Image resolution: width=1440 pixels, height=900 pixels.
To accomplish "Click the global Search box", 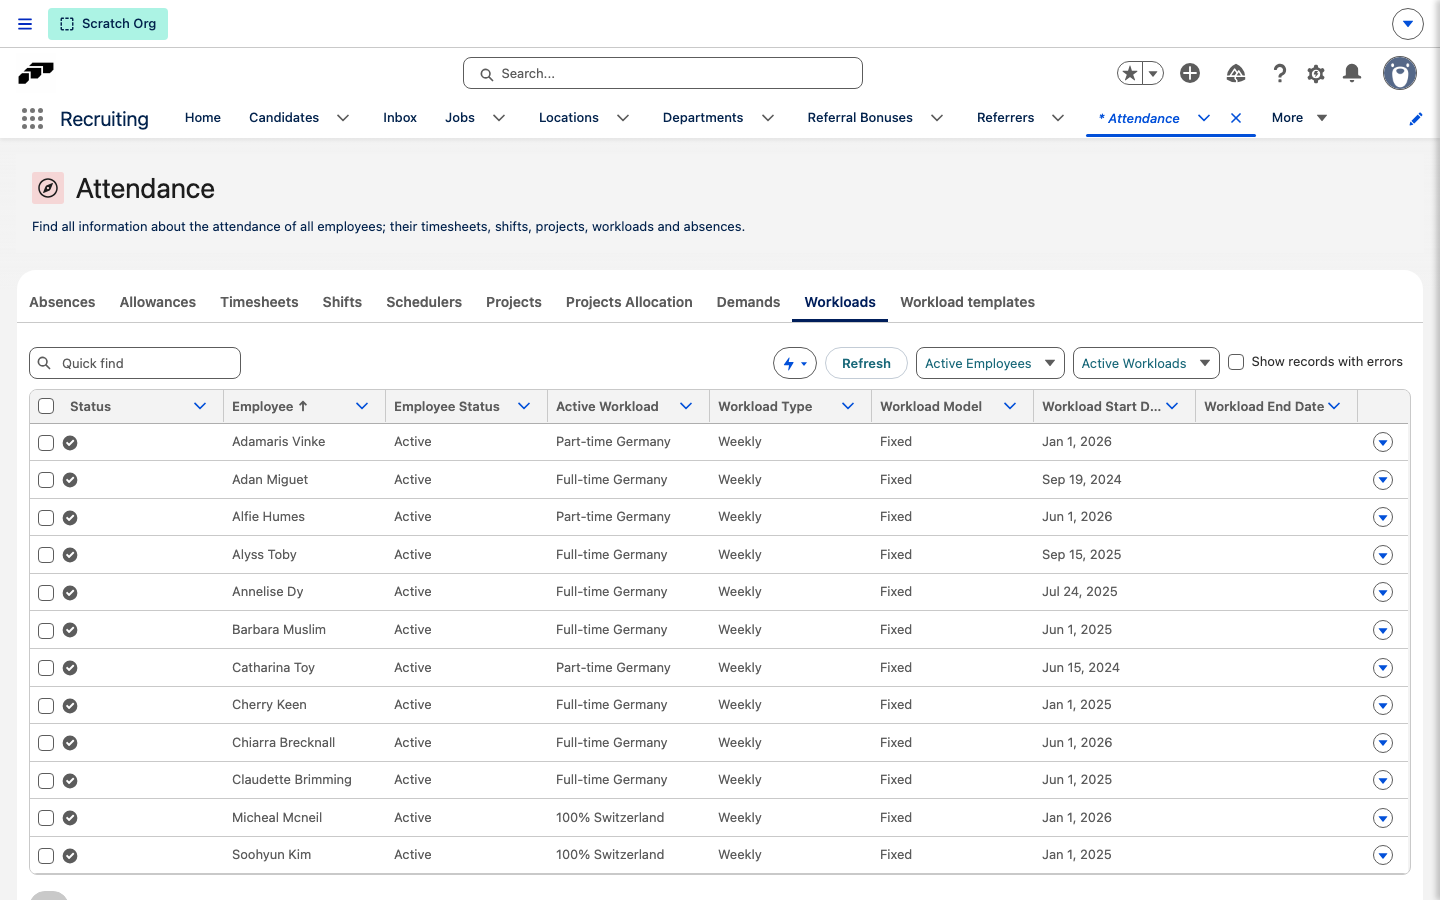I will [663, 73].
